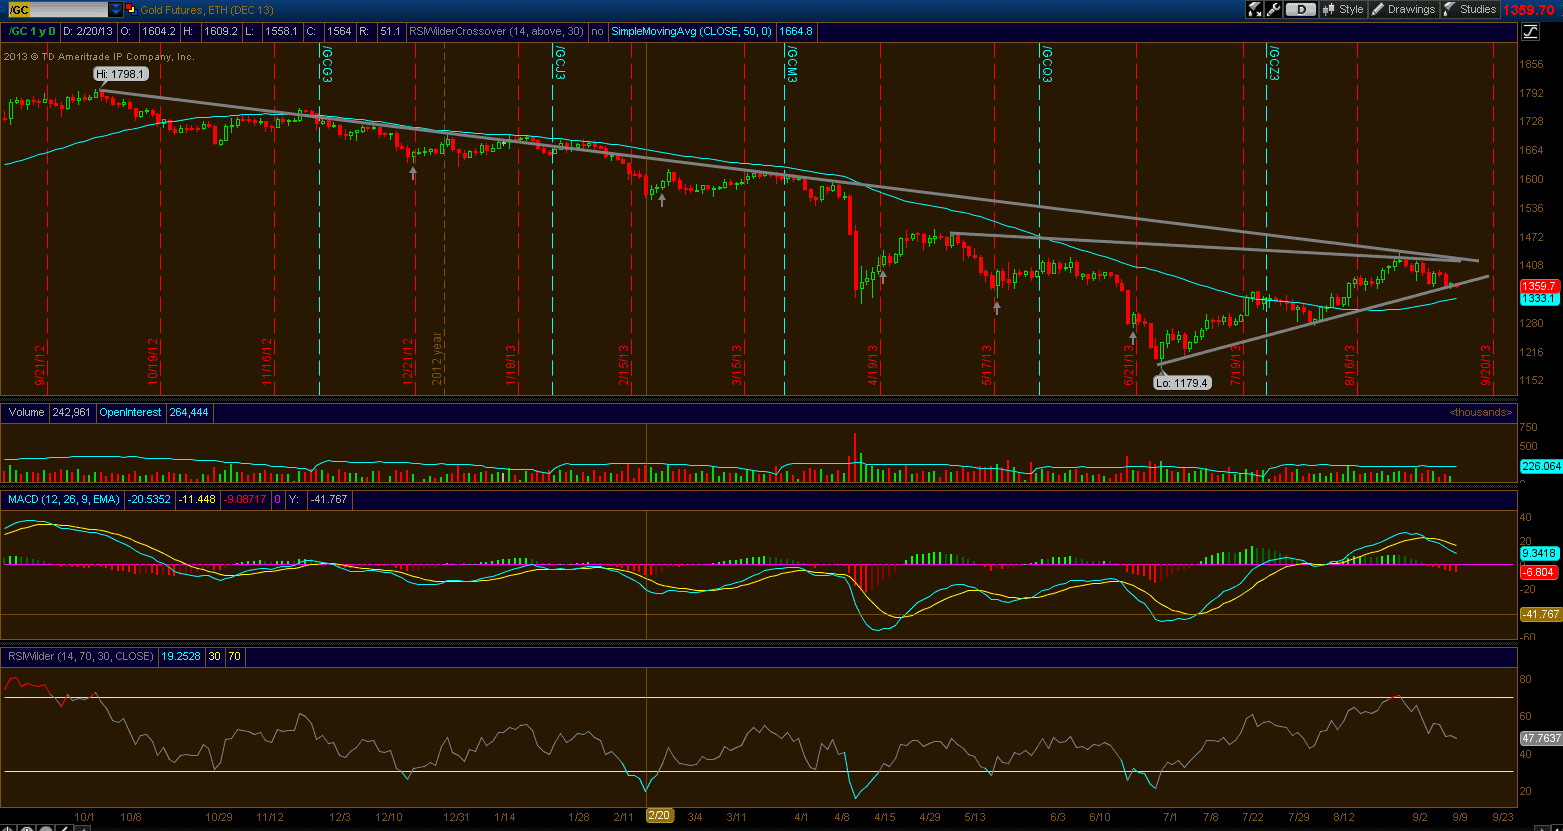The image size is (1563, 831).
Task: Open the Drawings pencil tool menu
Action: point(1403,9)
